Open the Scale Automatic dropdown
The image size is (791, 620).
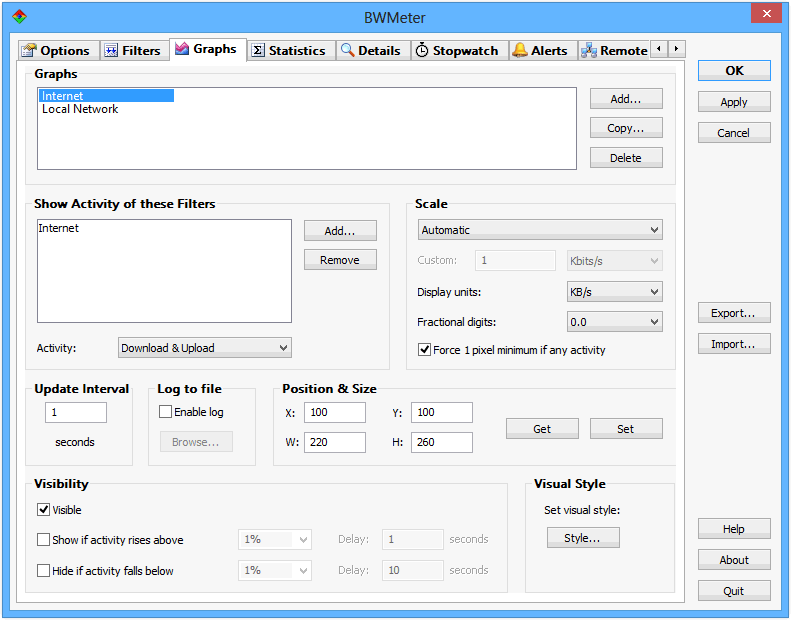click(x=540, y=230)
